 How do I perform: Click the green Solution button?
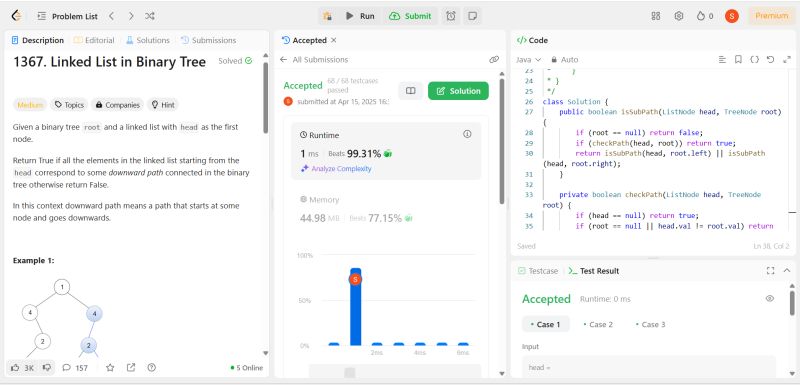(458, 91)
